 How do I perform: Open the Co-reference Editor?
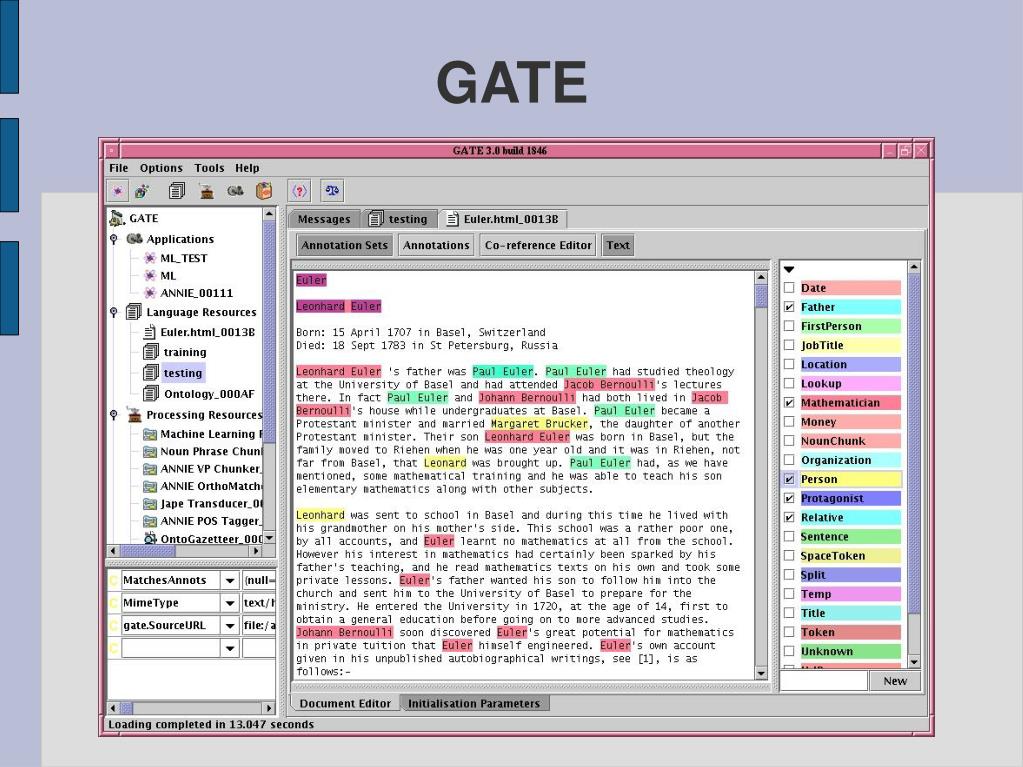tap(538, 245)
